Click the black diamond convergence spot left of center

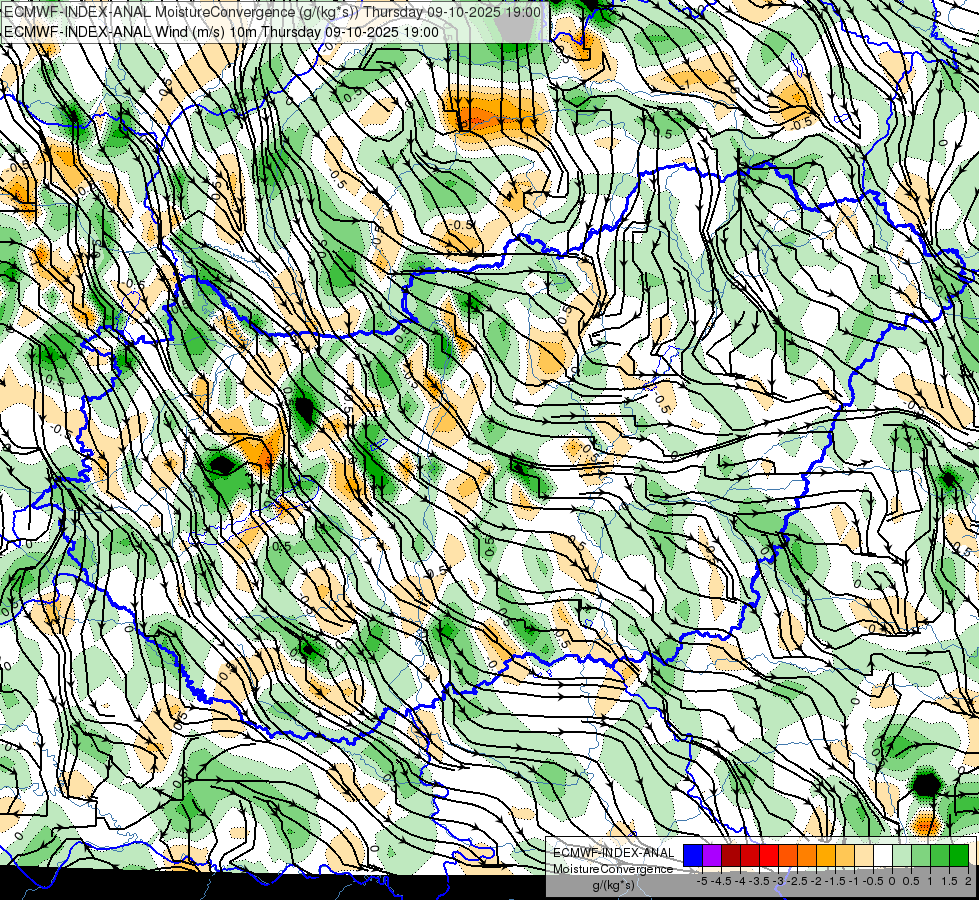[222, 465]
